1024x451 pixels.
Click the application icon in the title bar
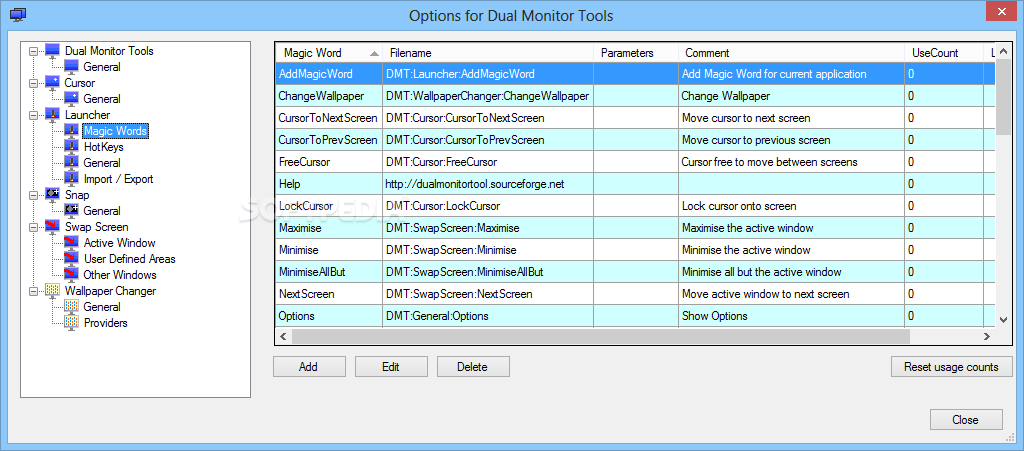pos(18,14)
